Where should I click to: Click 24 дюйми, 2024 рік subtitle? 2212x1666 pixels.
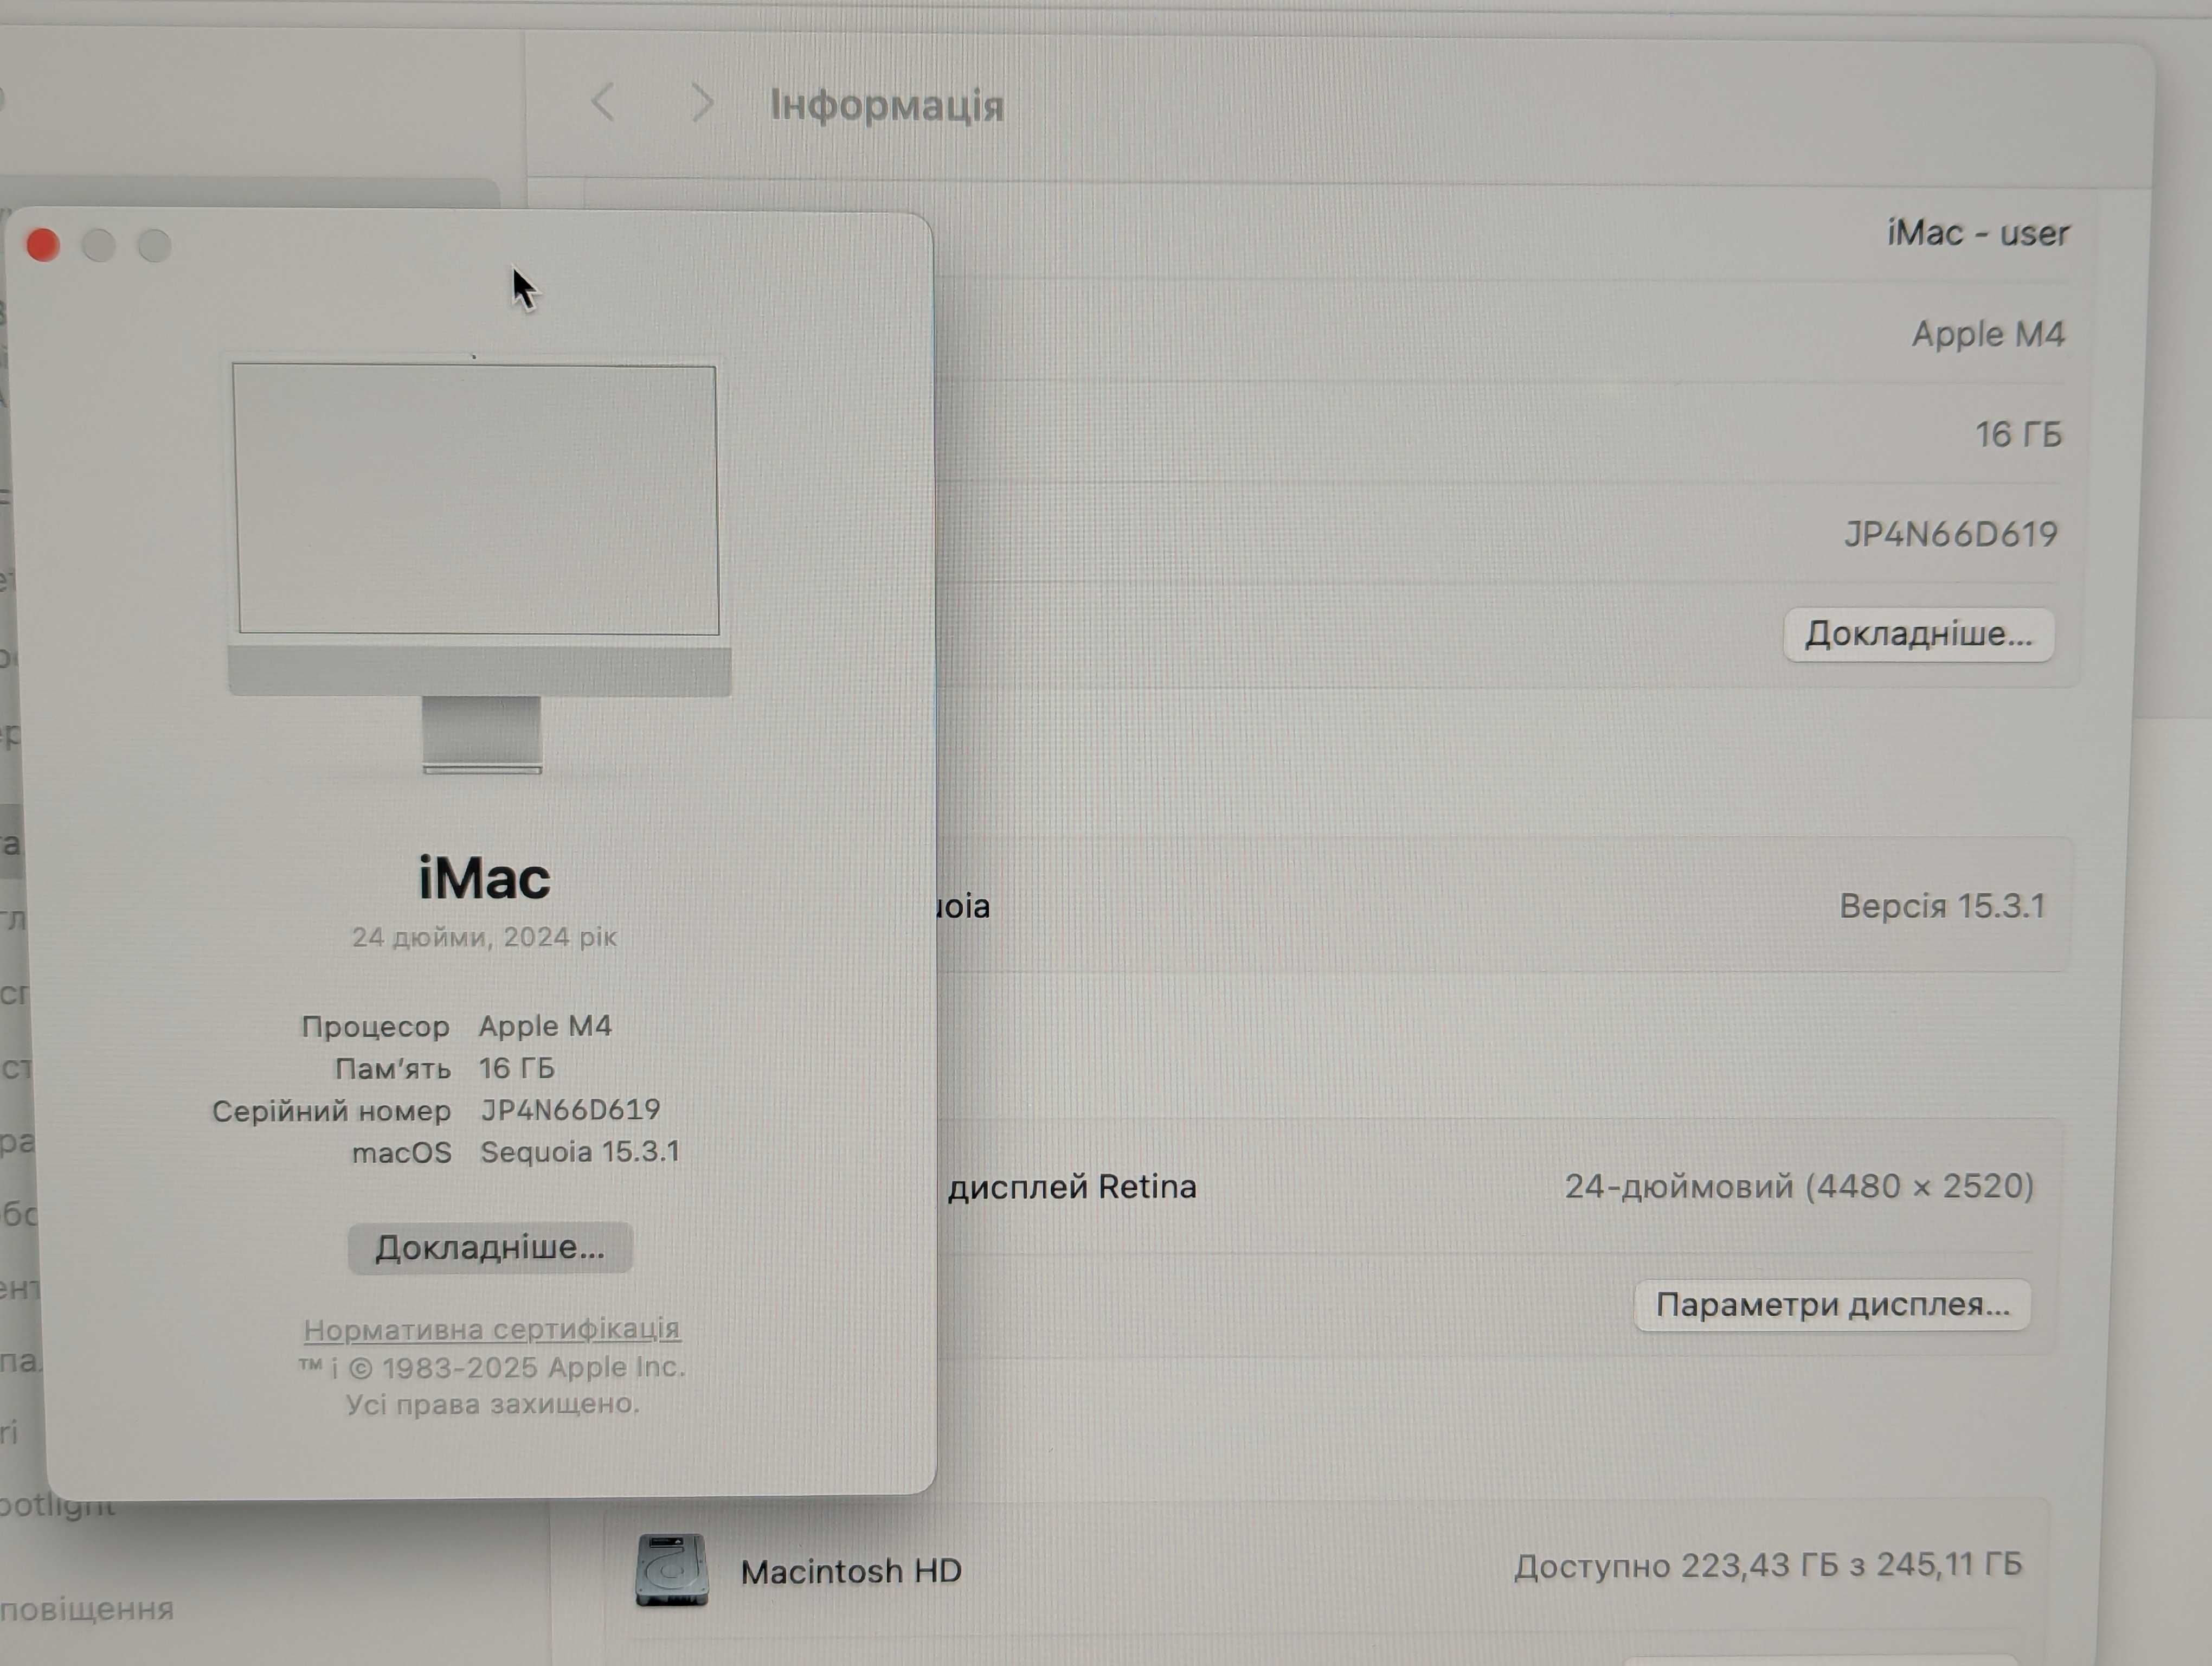tap(484, 937)
